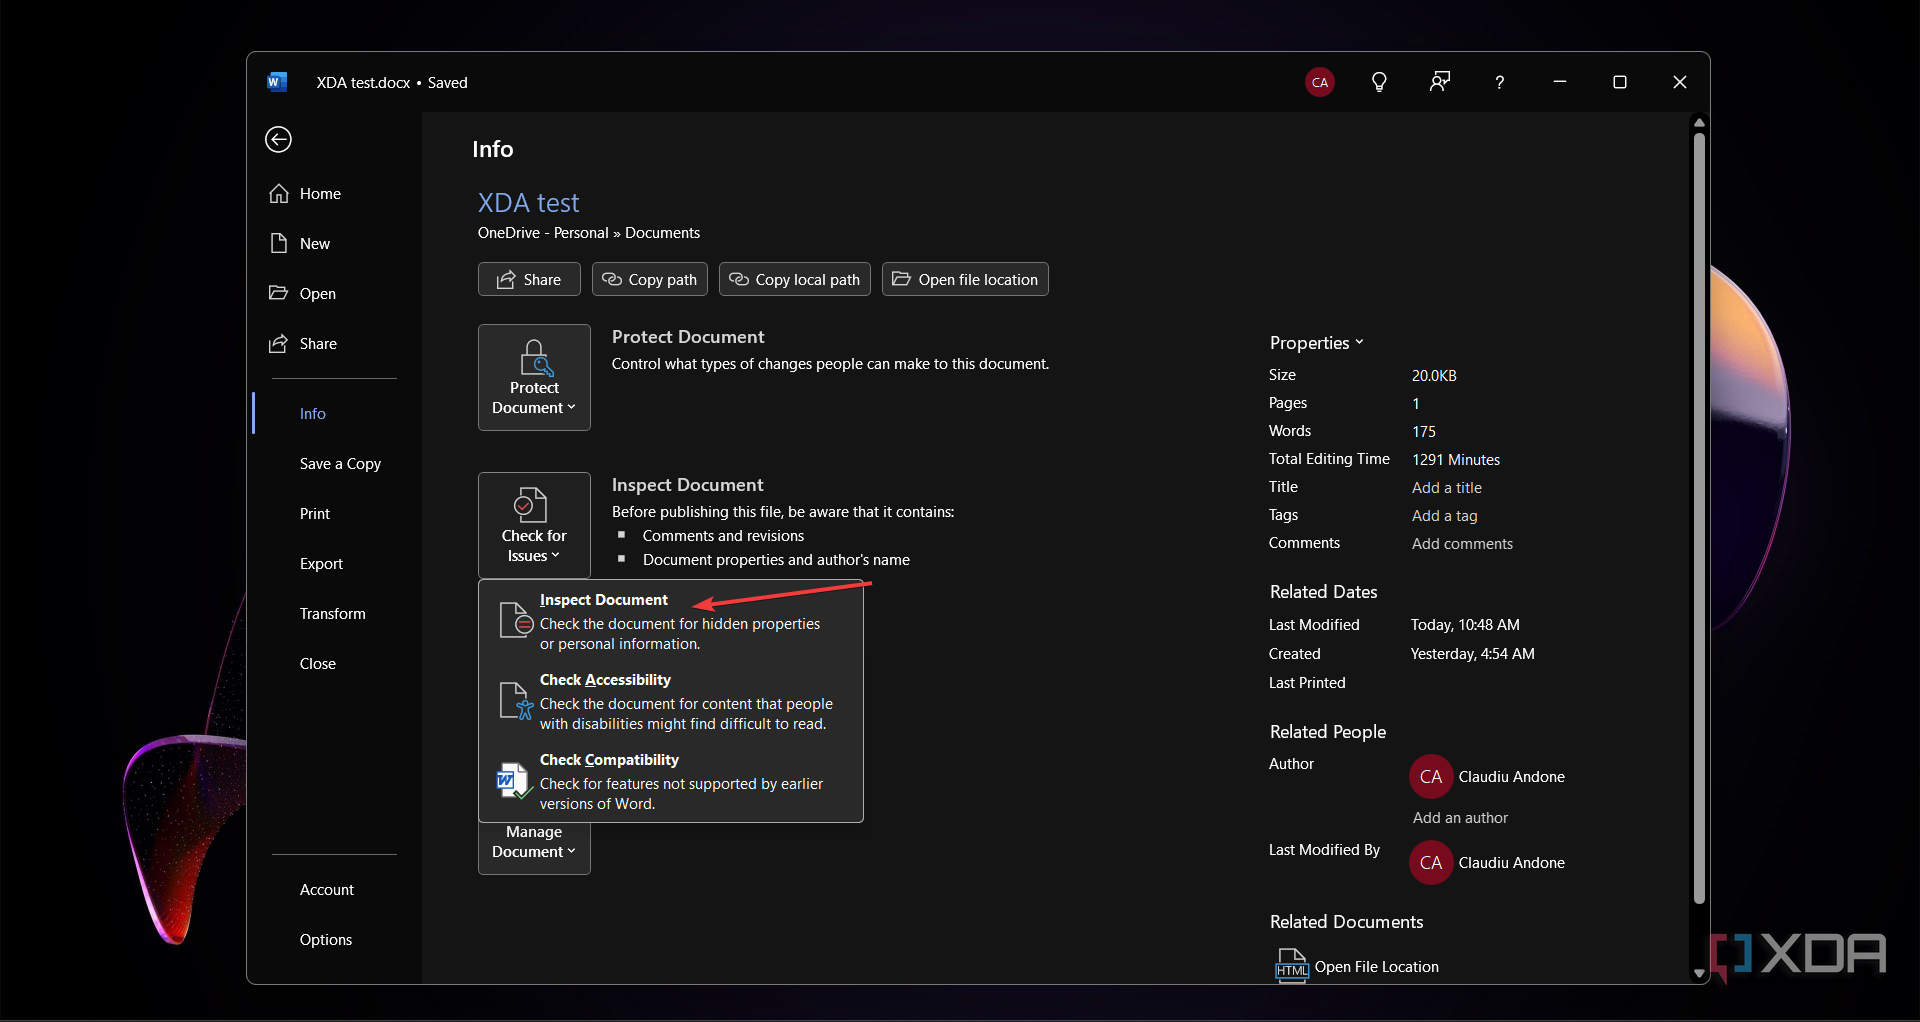The width and height of the screenshot is (1920, 1022).
Task: Click the Add a title field
Action: (1447, 487)
